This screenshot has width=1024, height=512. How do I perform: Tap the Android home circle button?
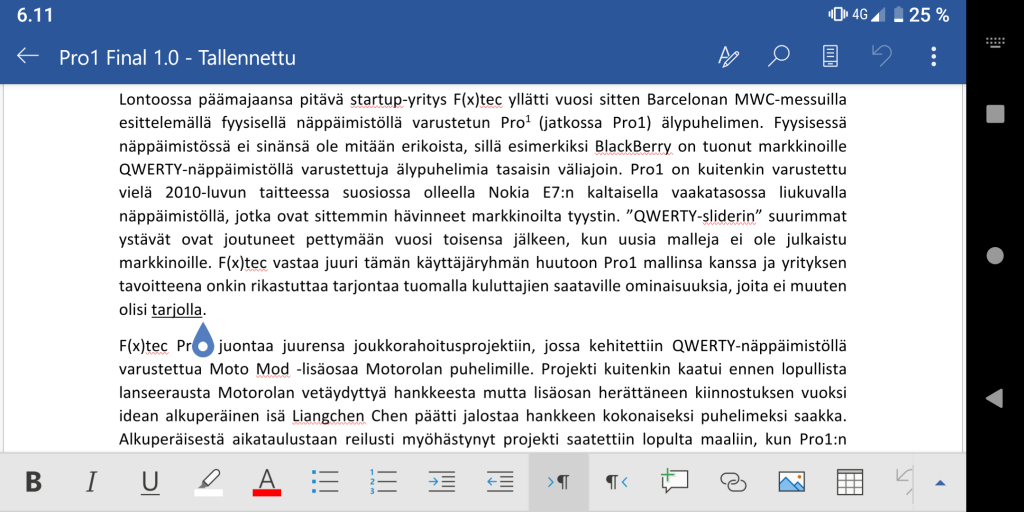pos(995,255)
